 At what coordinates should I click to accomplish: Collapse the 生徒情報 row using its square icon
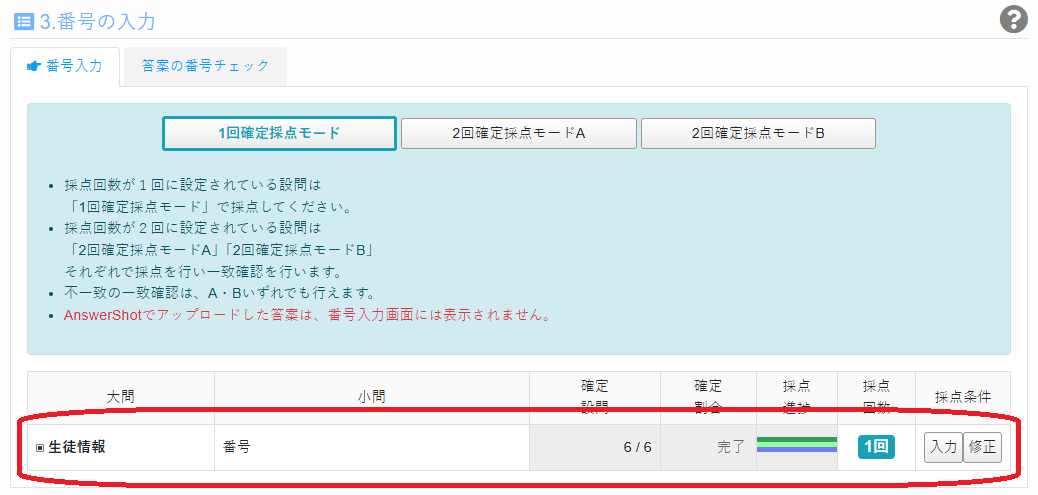[40, 448]
